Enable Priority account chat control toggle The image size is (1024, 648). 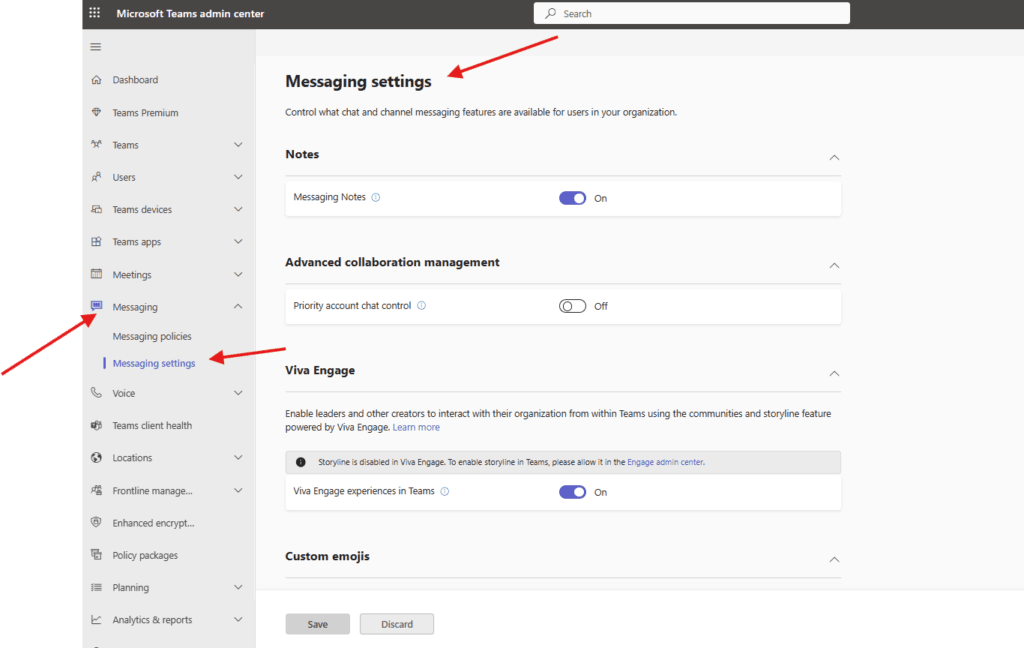tap(572, 306)
